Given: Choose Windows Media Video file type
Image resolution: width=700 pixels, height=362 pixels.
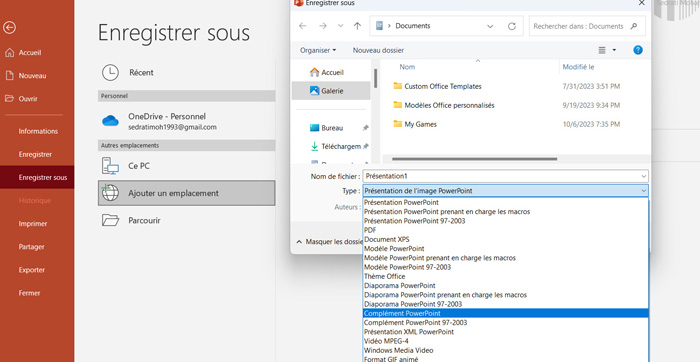Looking at the screenshot, I should pyautogui.click(x=505, y=350).
